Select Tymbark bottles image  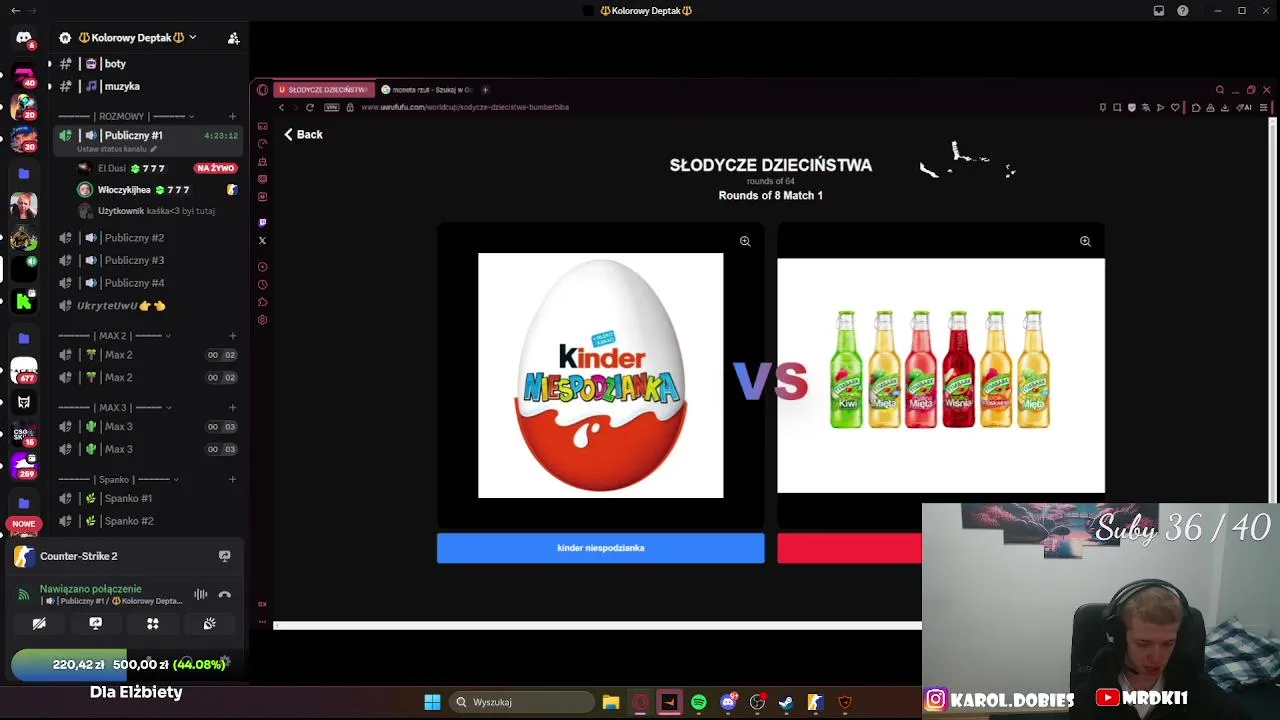coord(941,376)
